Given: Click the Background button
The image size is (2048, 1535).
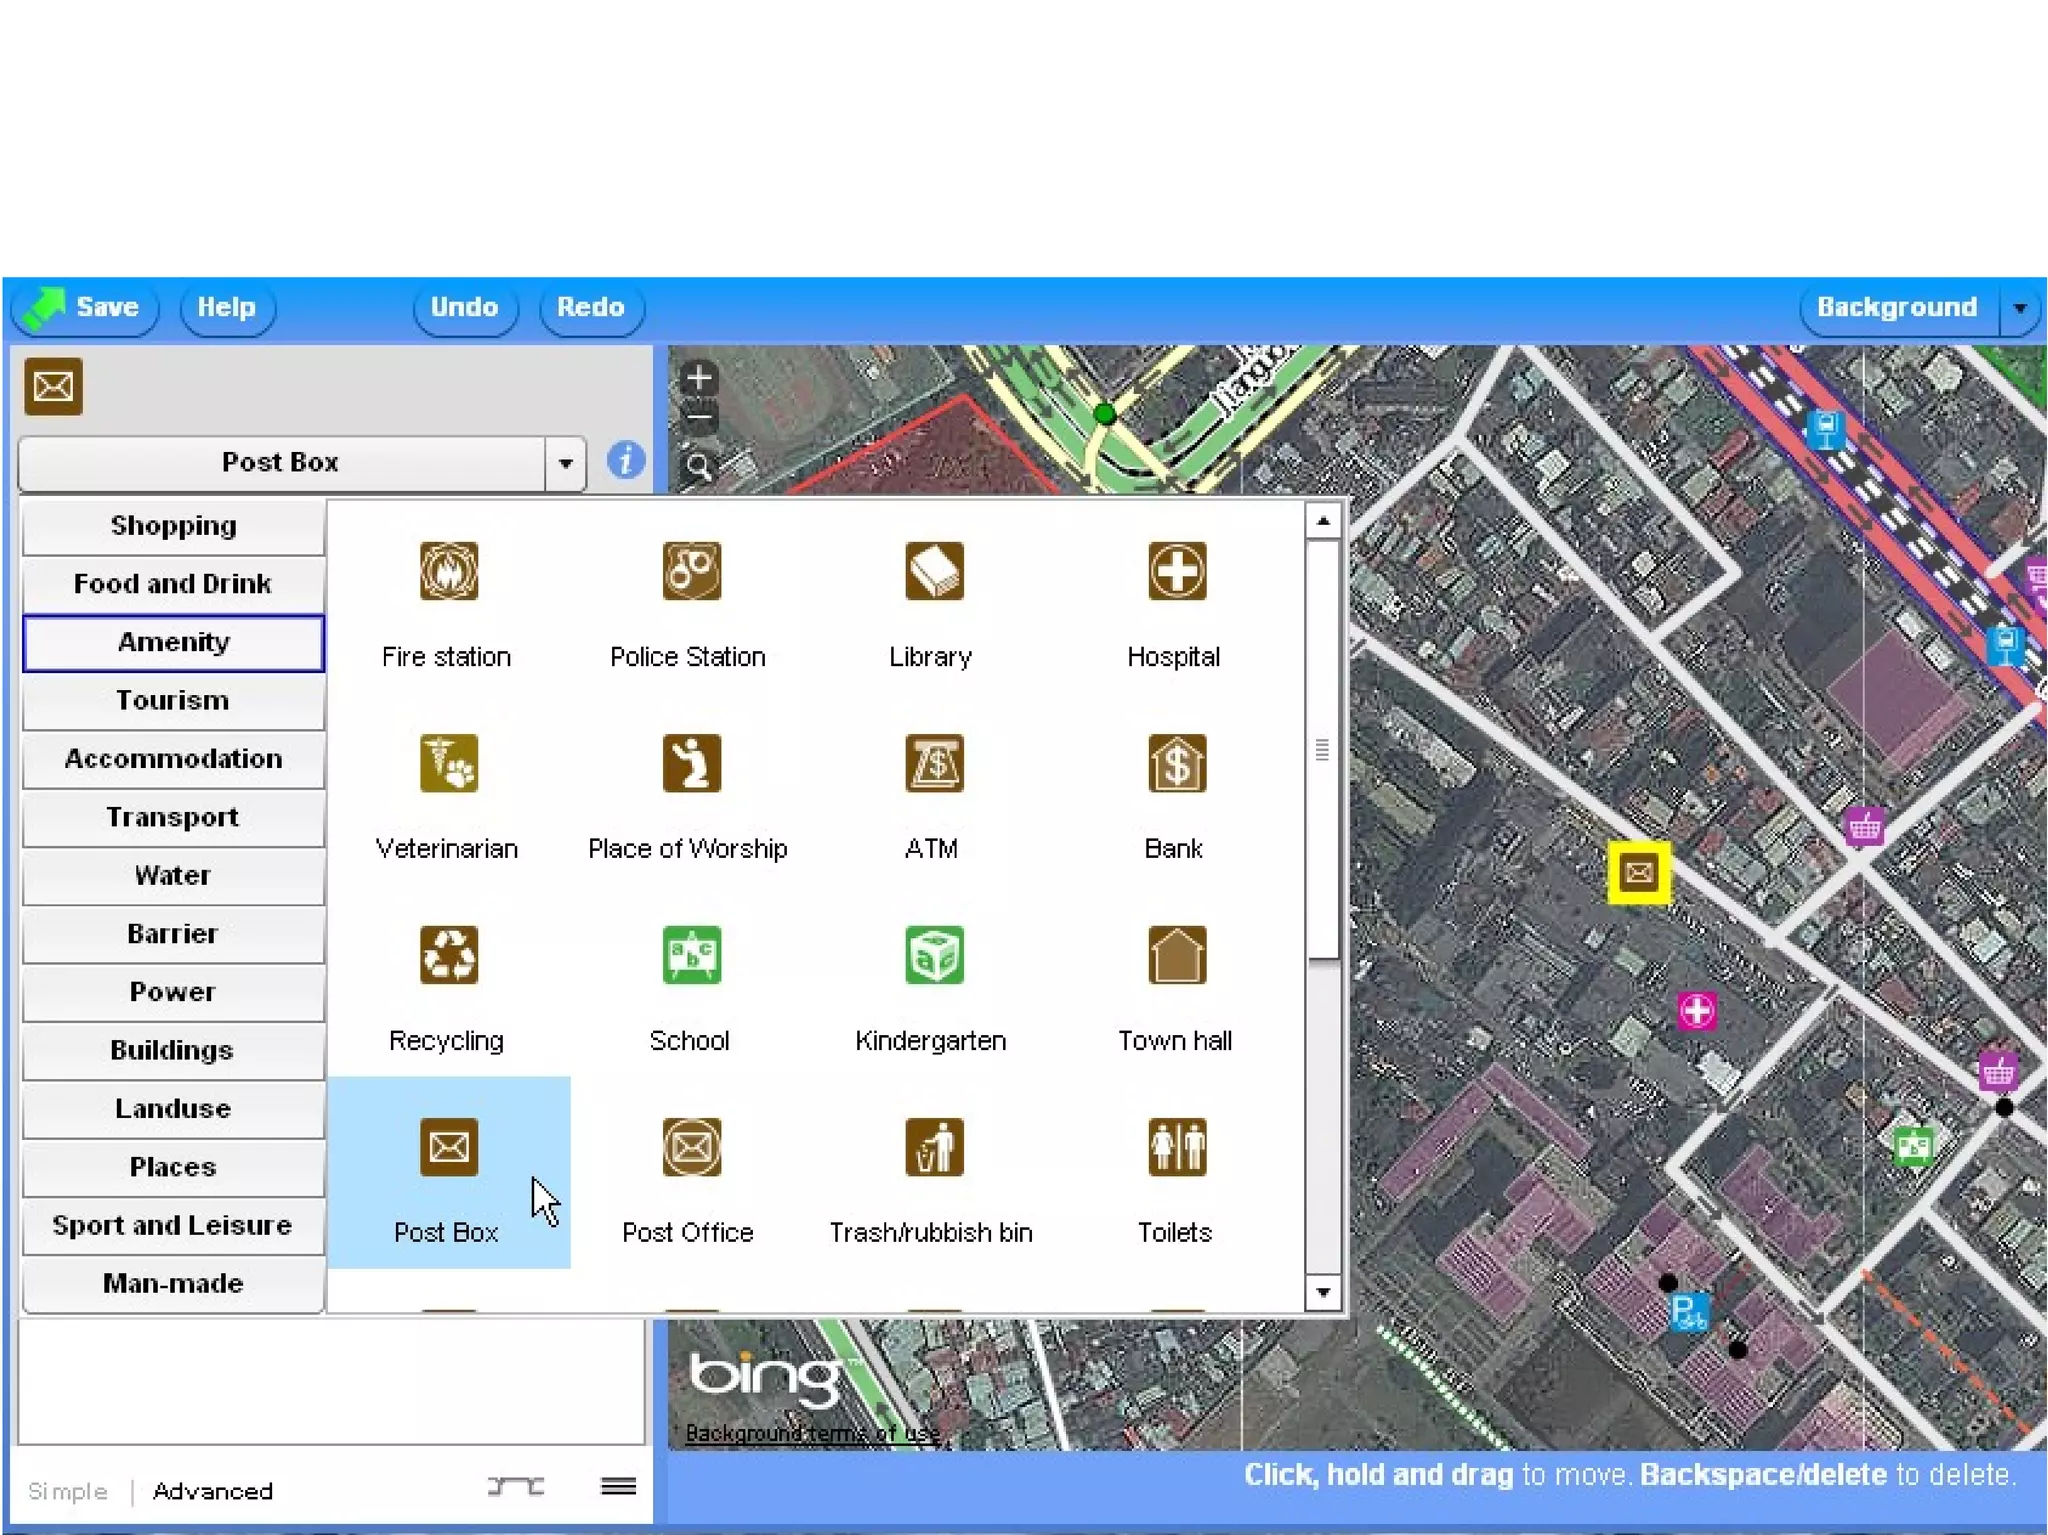Looking at the screenshot, I should point(1897,308).
